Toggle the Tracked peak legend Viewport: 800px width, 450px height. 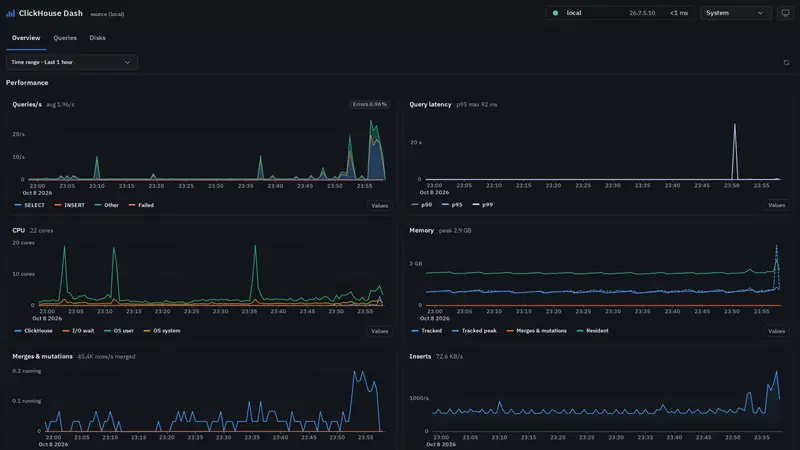tap(474, 331)
